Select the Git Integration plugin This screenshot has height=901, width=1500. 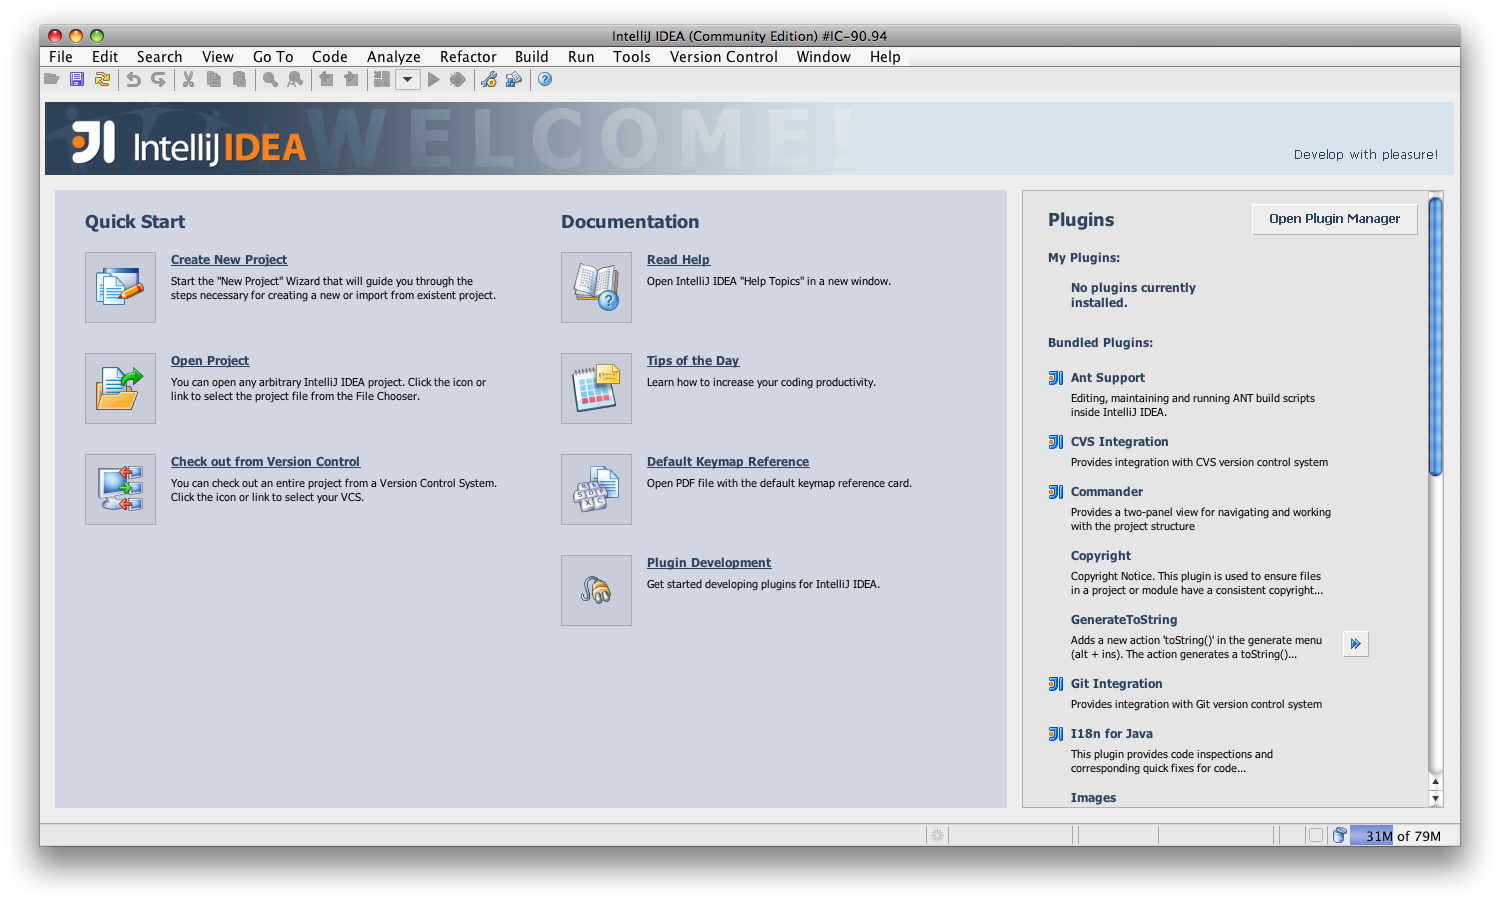point(1116,684)
